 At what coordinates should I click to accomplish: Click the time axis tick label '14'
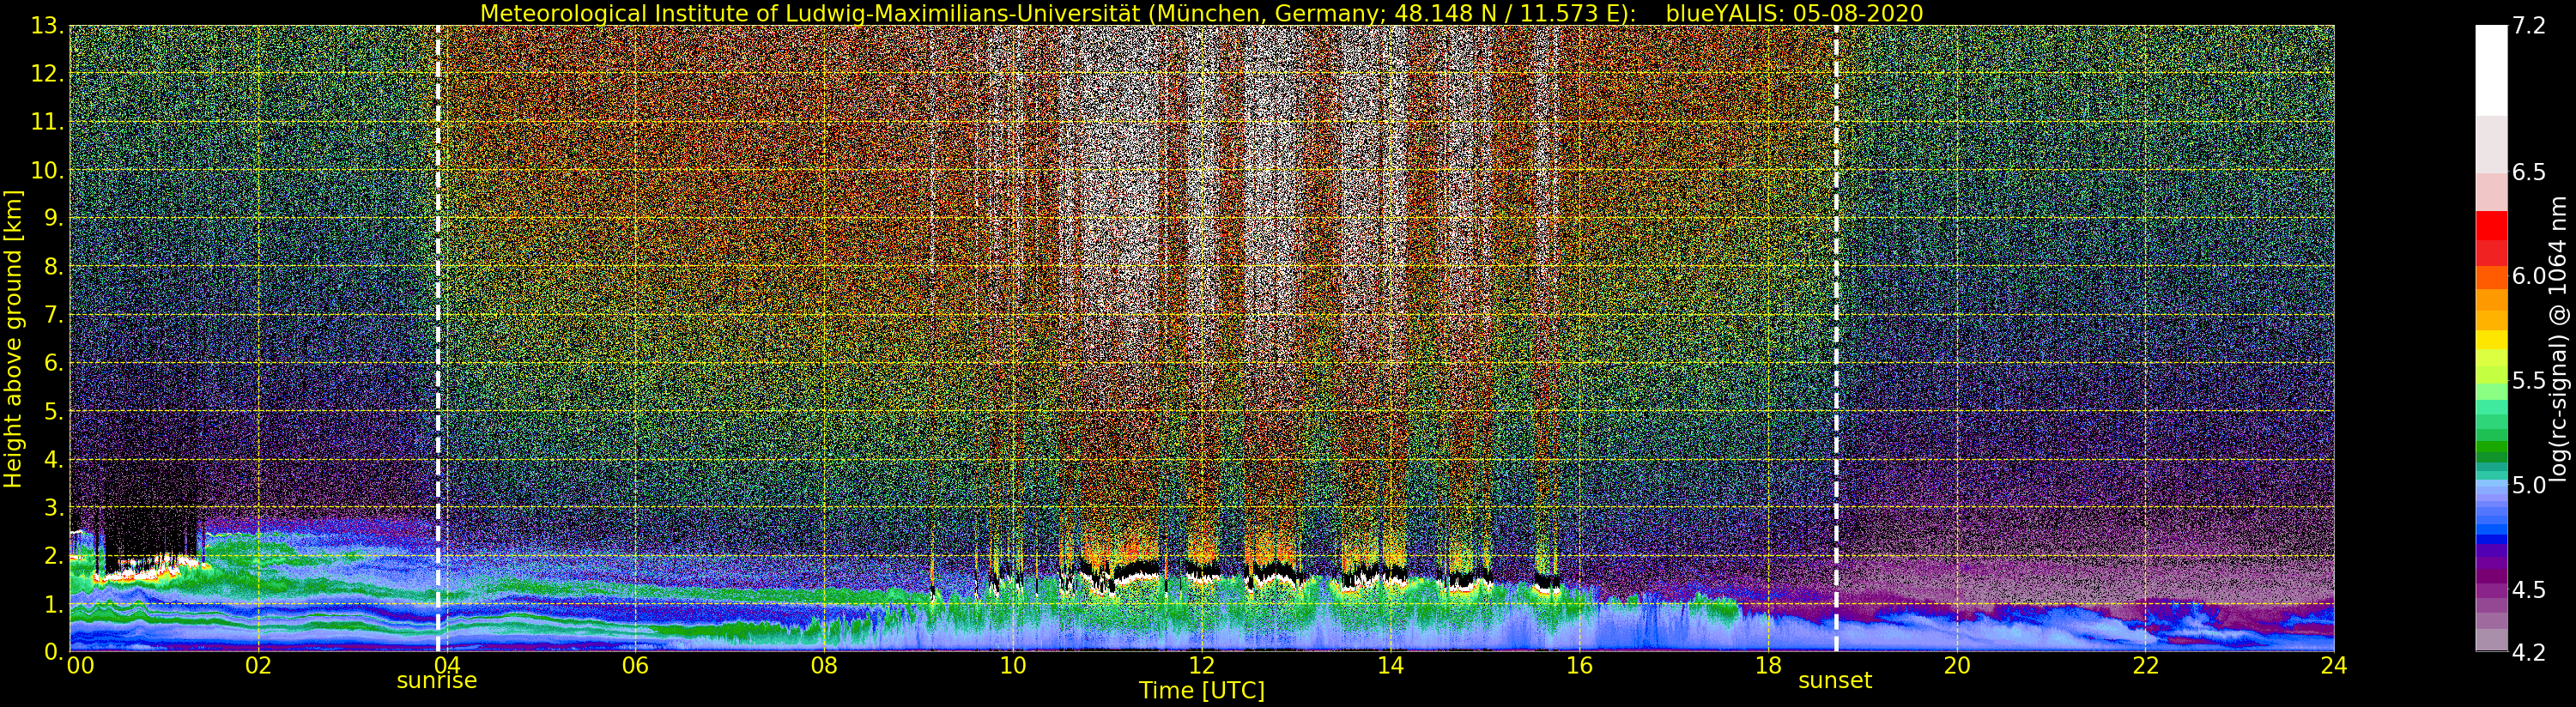(x=1390, y=666)
